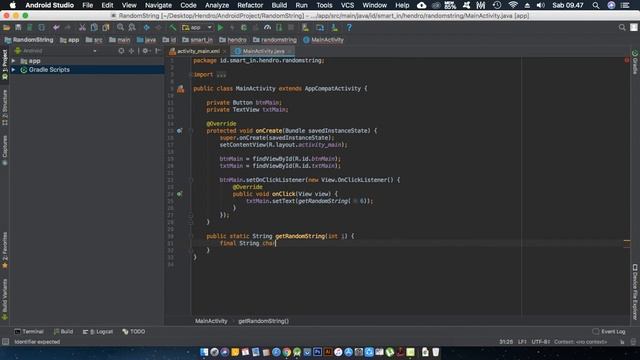
Task: Run the app with green play button
Action: point(220,27)
